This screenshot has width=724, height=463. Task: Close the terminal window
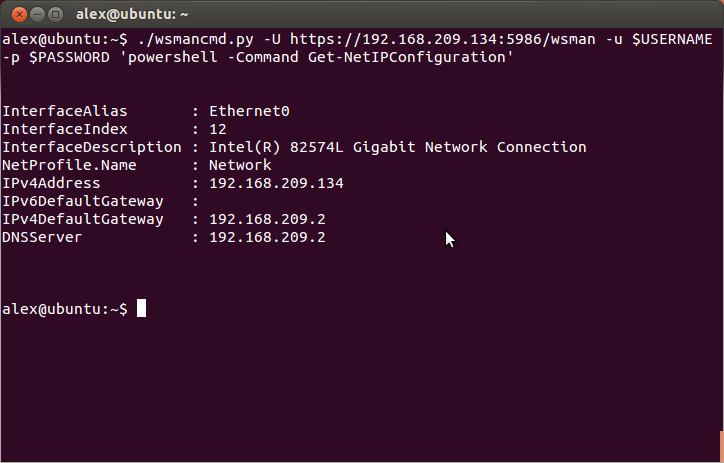[x=19, y=14]
